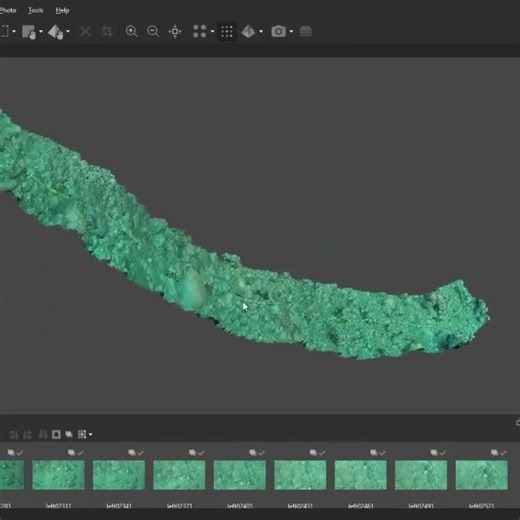520x520 pixels.
Task: Click the overlapping images icon in Photos pane toolbar
Action: (69, 434)
